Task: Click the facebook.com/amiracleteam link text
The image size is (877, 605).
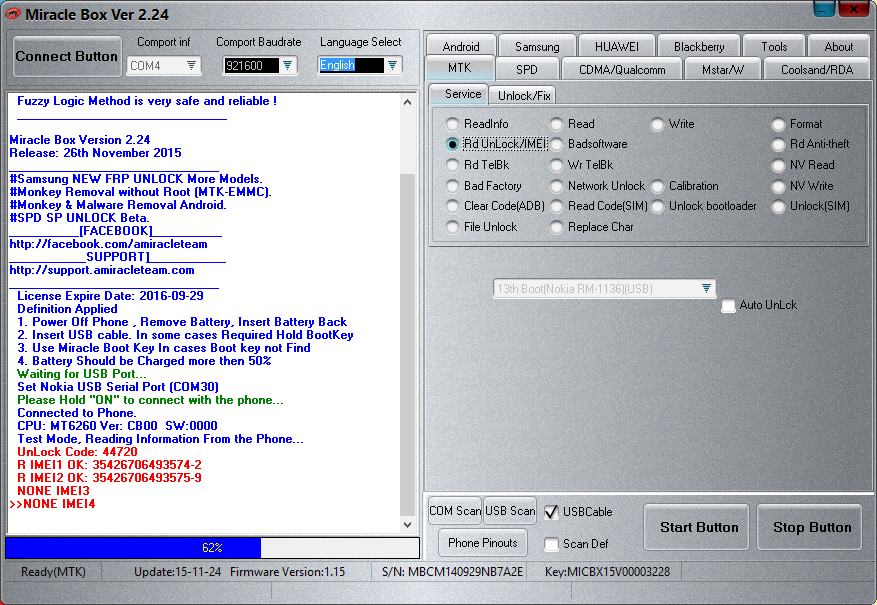Action: click(109, 244)
